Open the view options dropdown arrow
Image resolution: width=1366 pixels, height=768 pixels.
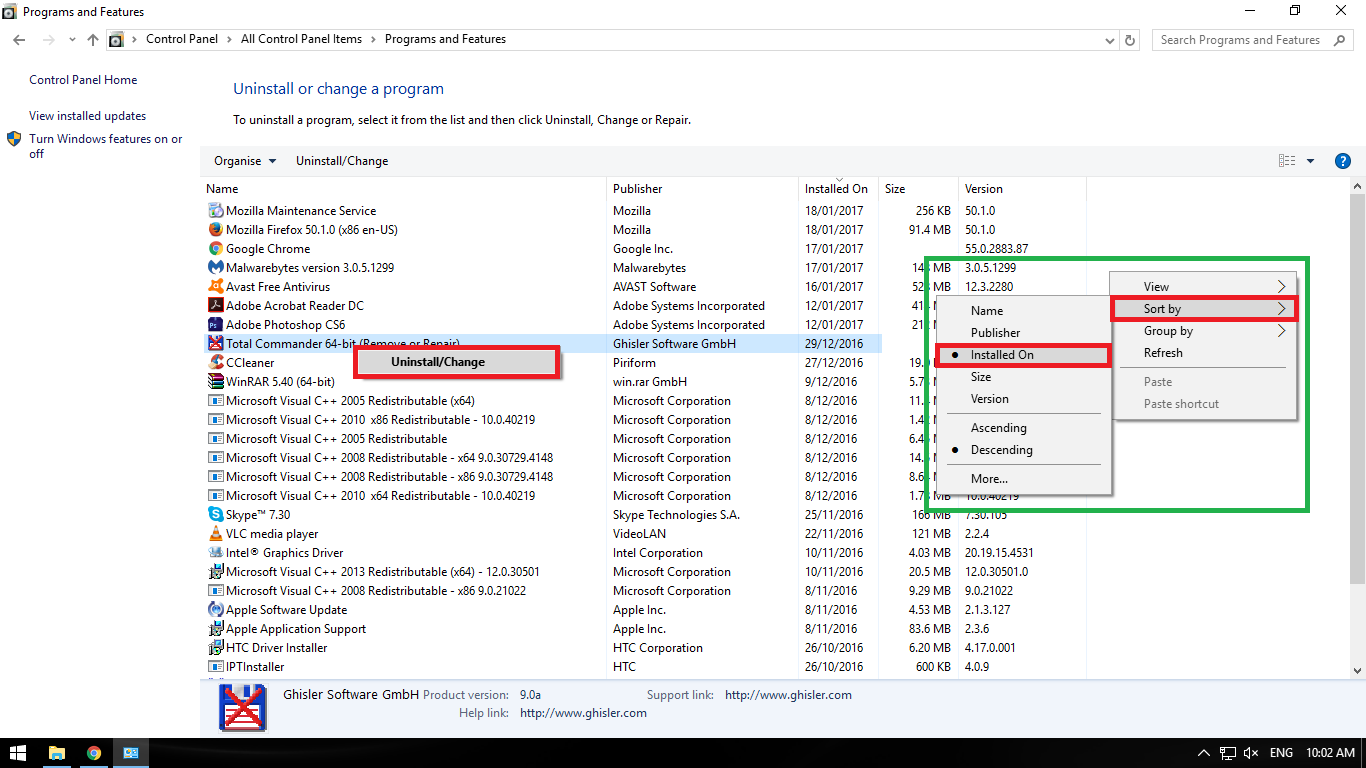[x=1310, y=161]
